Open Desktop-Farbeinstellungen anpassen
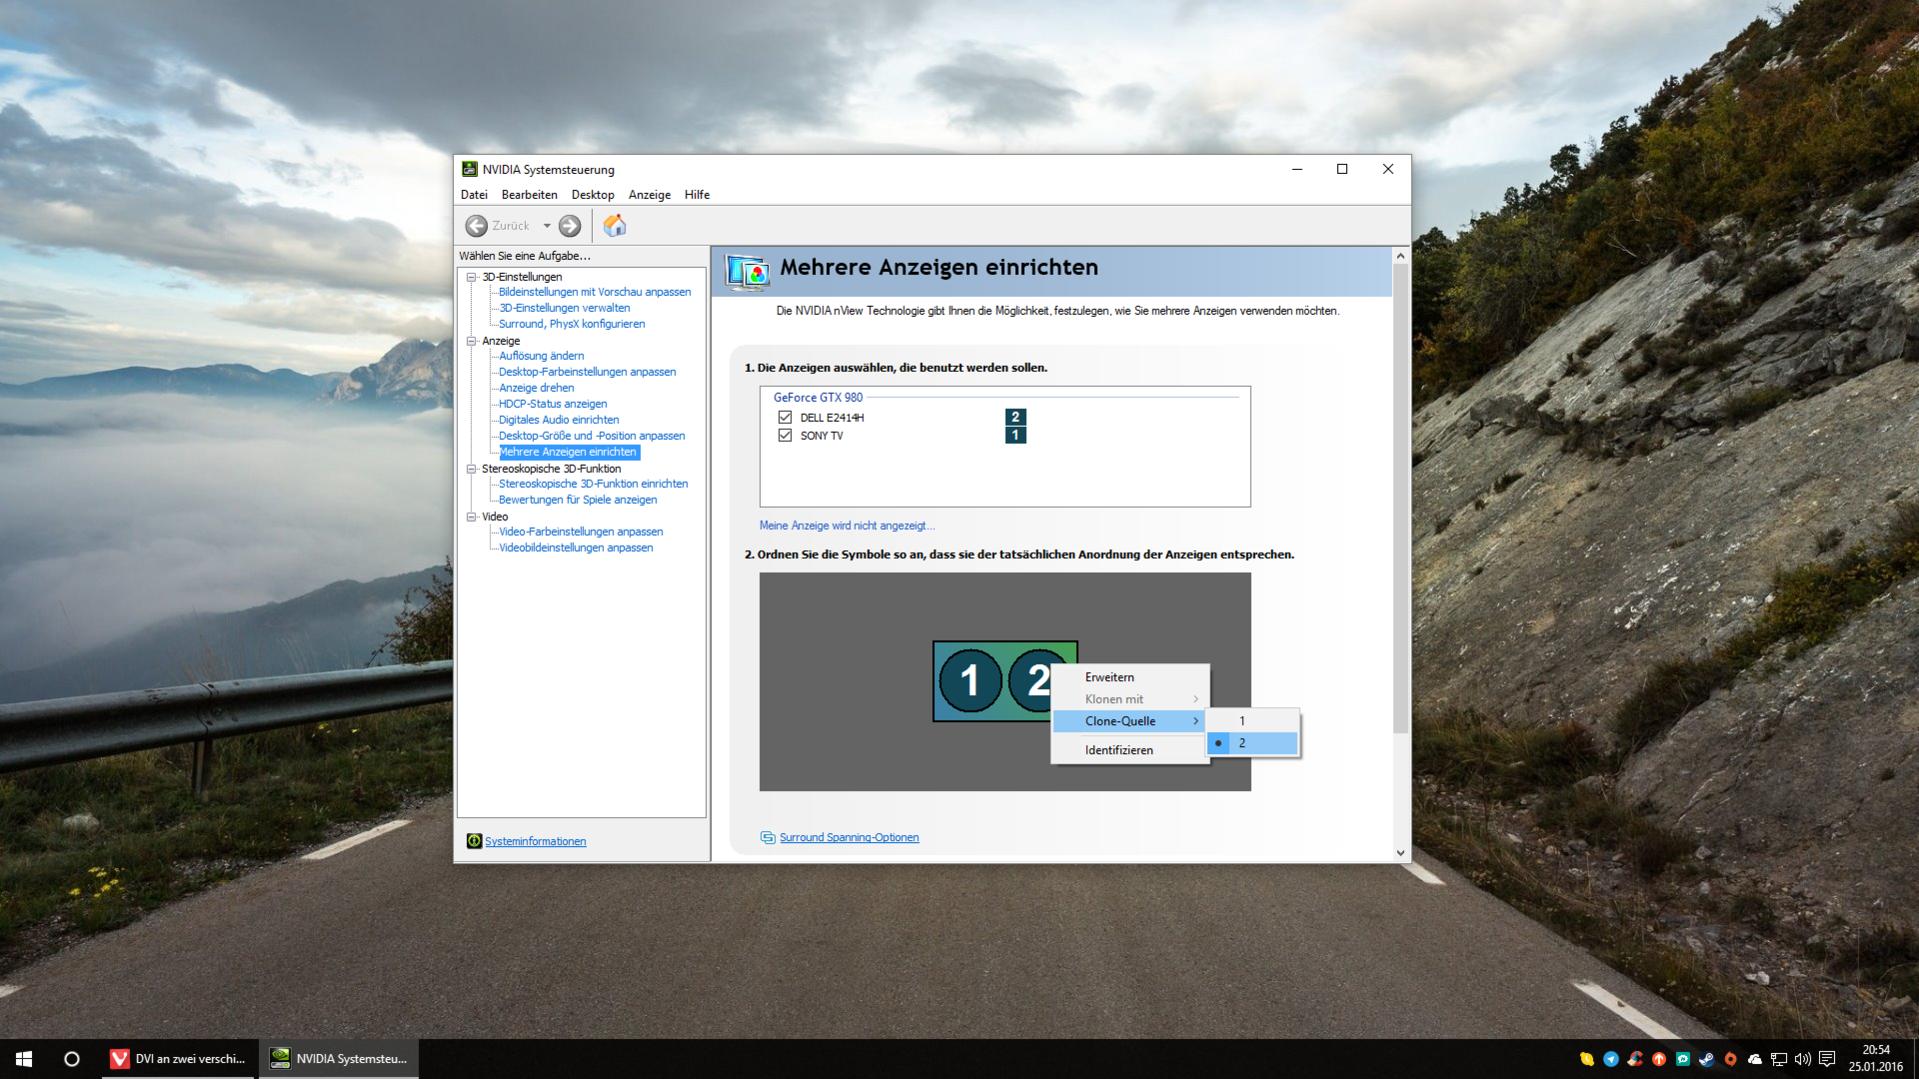This screenshot has width=1919, height=1079. pyautogui.click(x=587, y=372)
